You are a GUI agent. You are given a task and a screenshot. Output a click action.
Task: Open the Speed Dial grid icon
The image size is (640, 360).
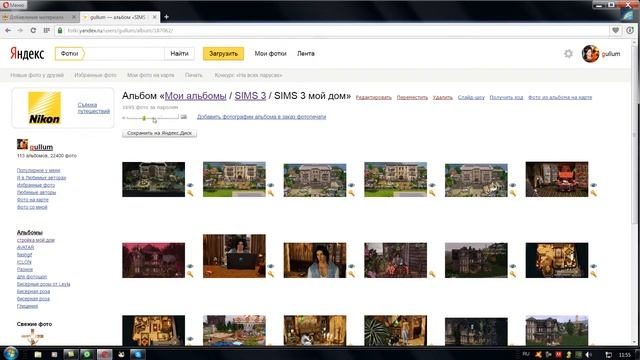pyautogui.click(x=47, y=31)
